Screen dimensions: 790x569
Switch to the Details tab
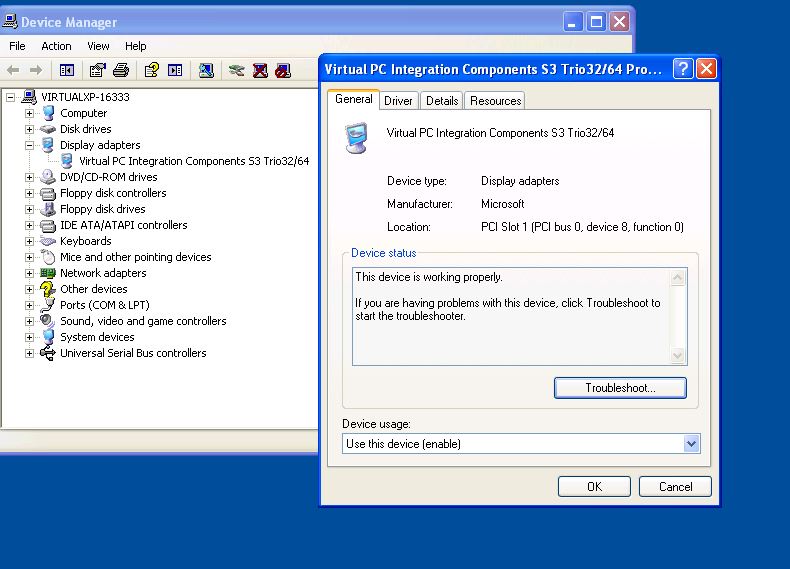442,101
